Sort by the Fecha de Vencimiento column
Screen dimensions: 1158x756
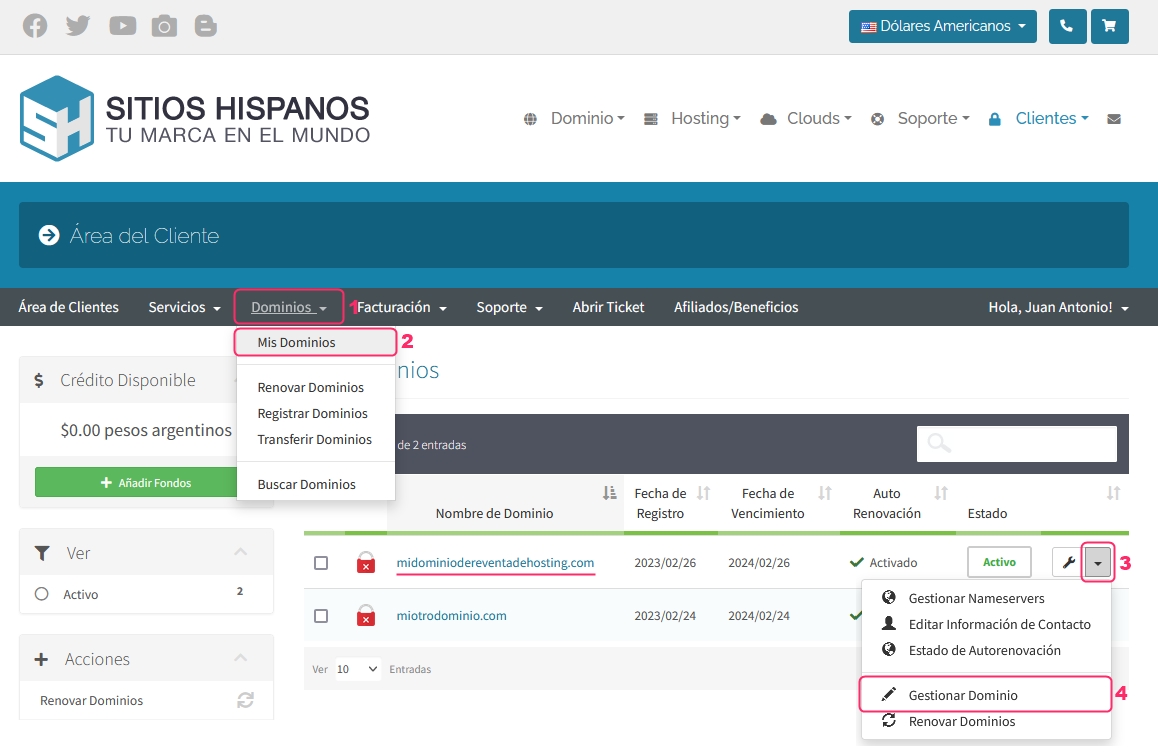click(768, 503)
